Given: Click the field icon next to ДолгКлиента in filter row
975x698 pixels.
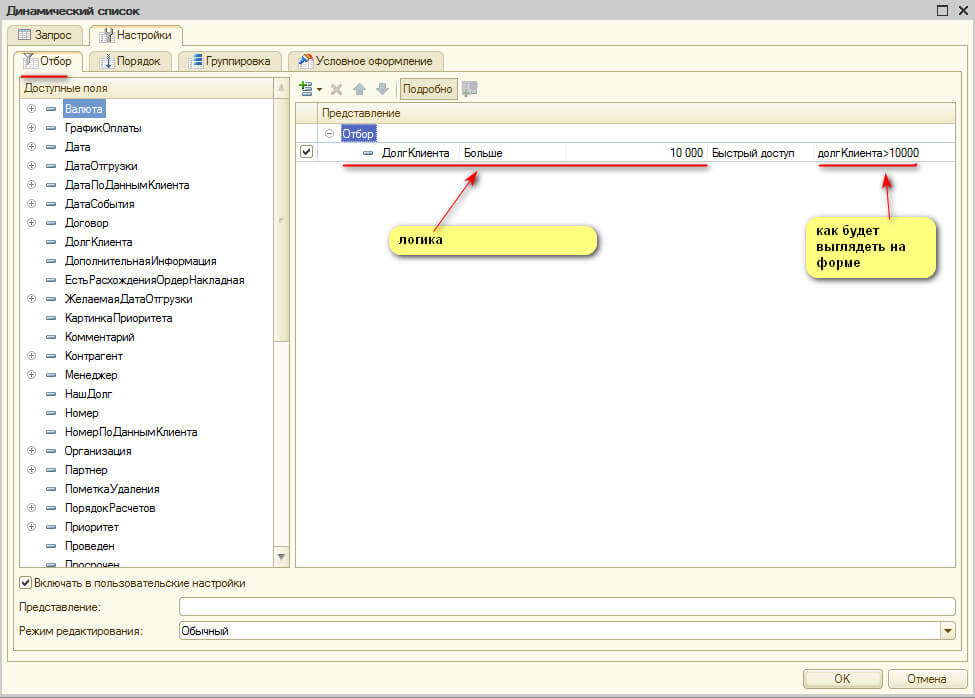Looking at the screenshot, I should [x=368, y=153].
